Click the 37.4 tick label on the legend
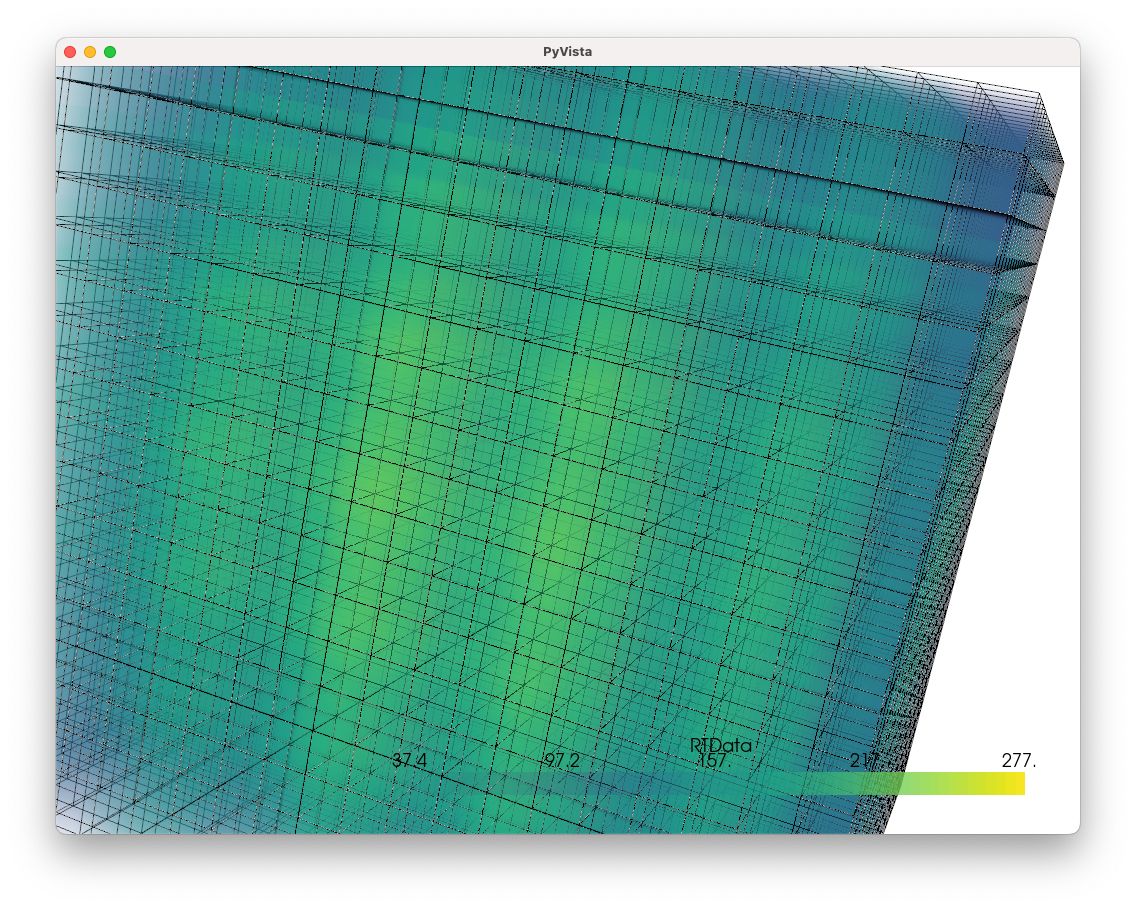The width and height of the screenshot is (1136, 908). coord(409,761)
